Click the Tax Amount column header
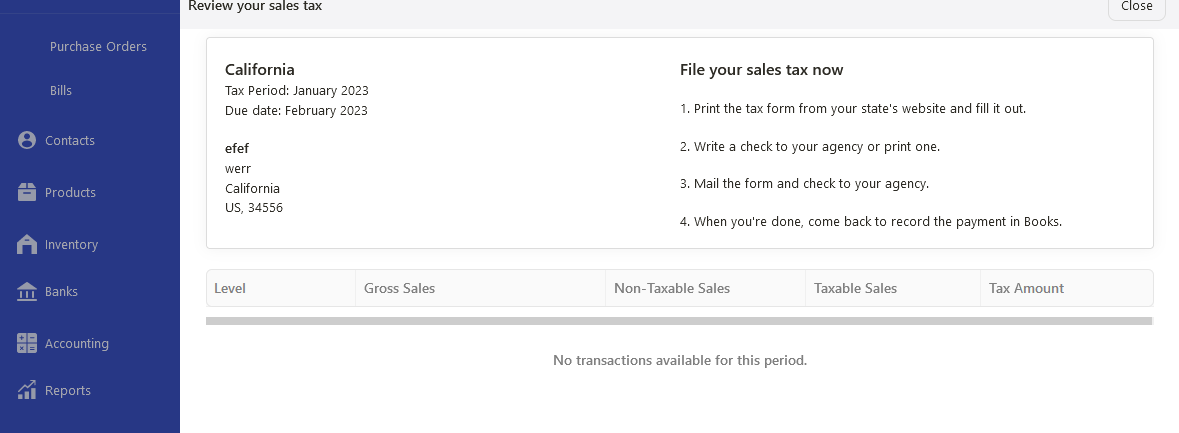This screenshot has width=1179, height=433. click(1066, 288)
